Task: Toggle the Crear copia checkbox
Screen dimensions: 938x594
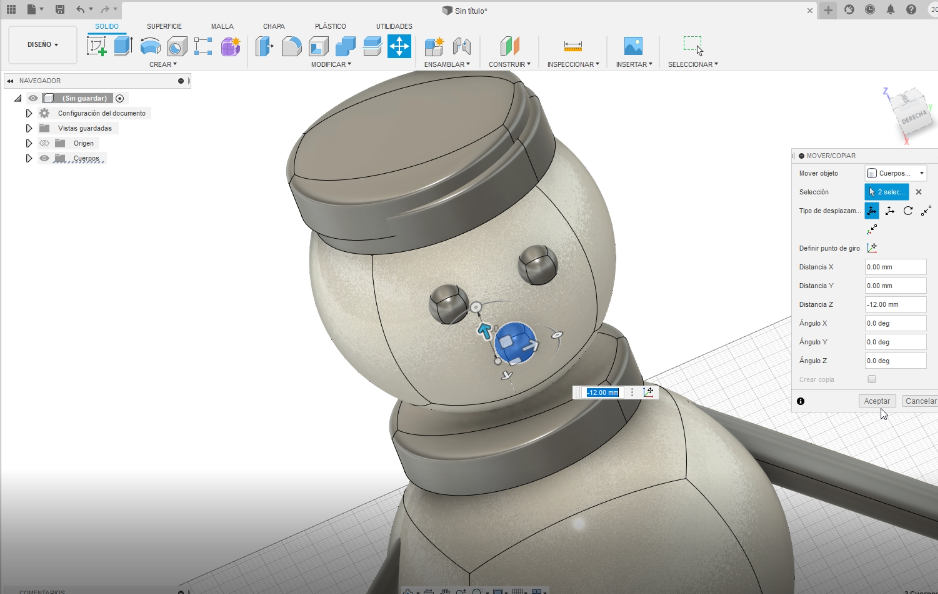Action: [872, 379]
